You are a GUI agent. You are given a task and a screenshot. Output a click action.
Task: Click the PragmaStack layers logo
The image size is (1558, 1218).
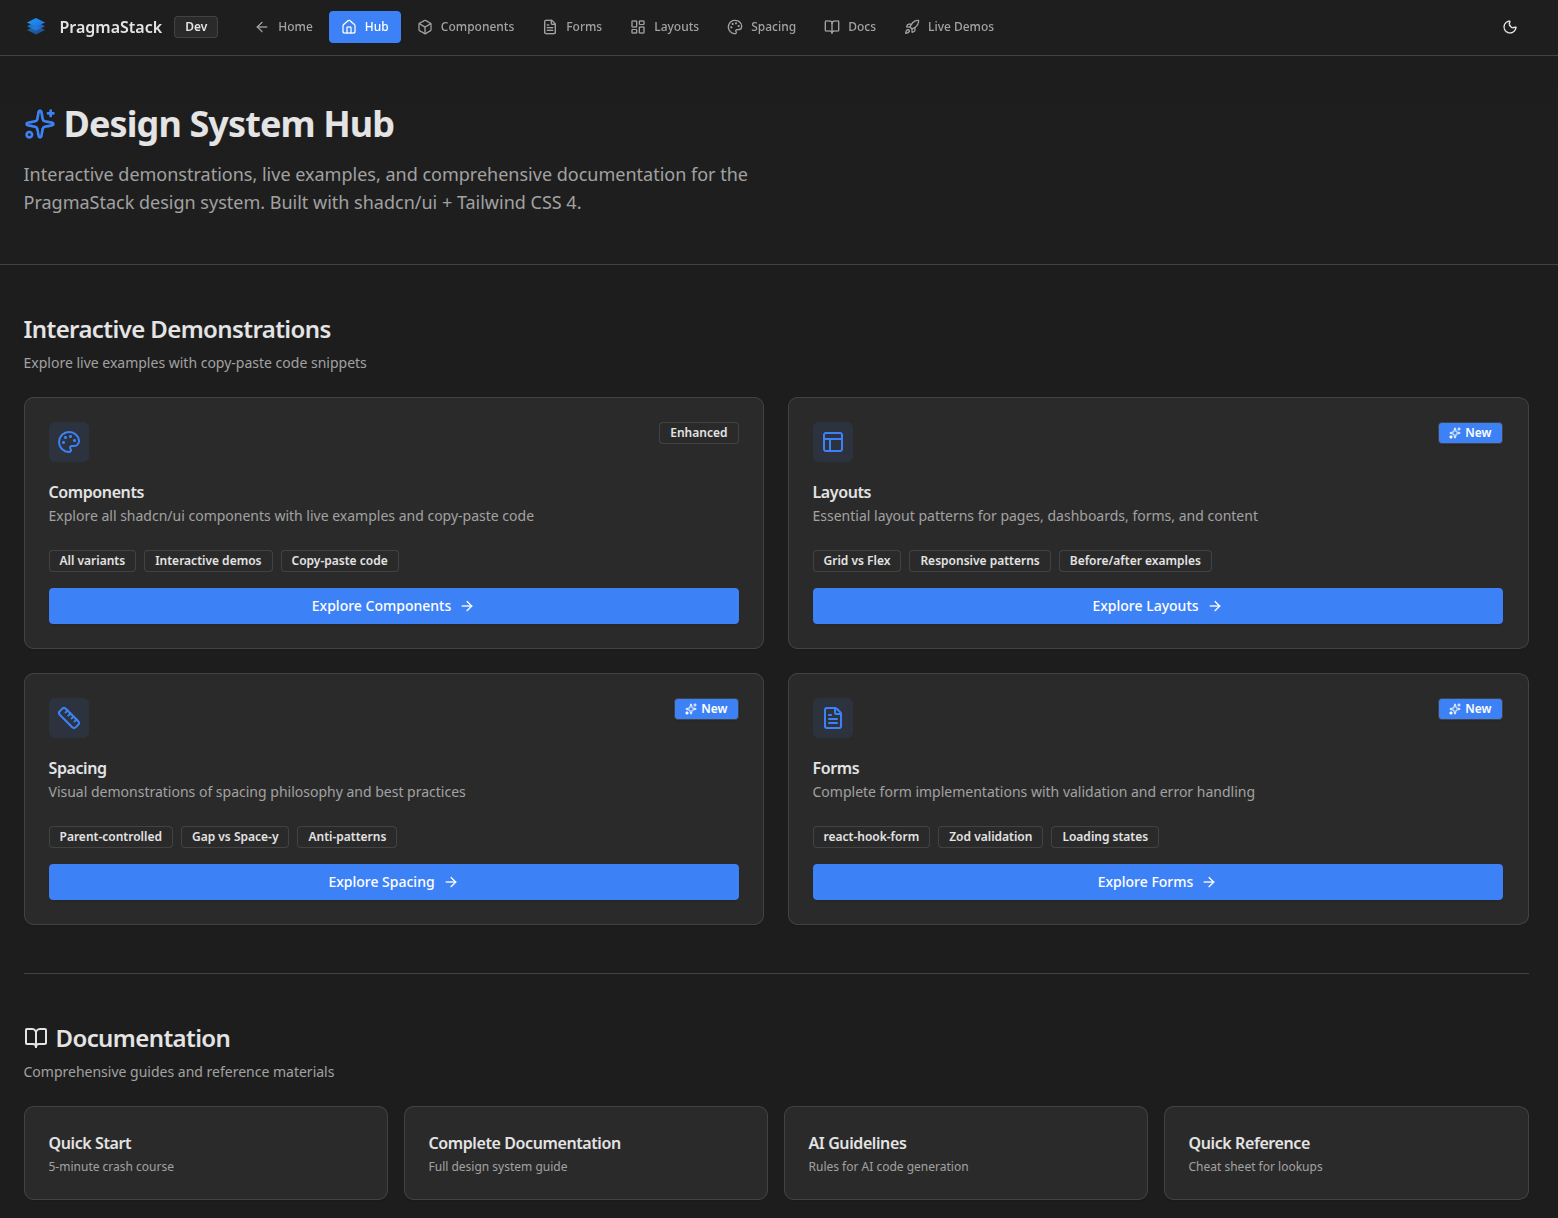(x=36, y=26)
